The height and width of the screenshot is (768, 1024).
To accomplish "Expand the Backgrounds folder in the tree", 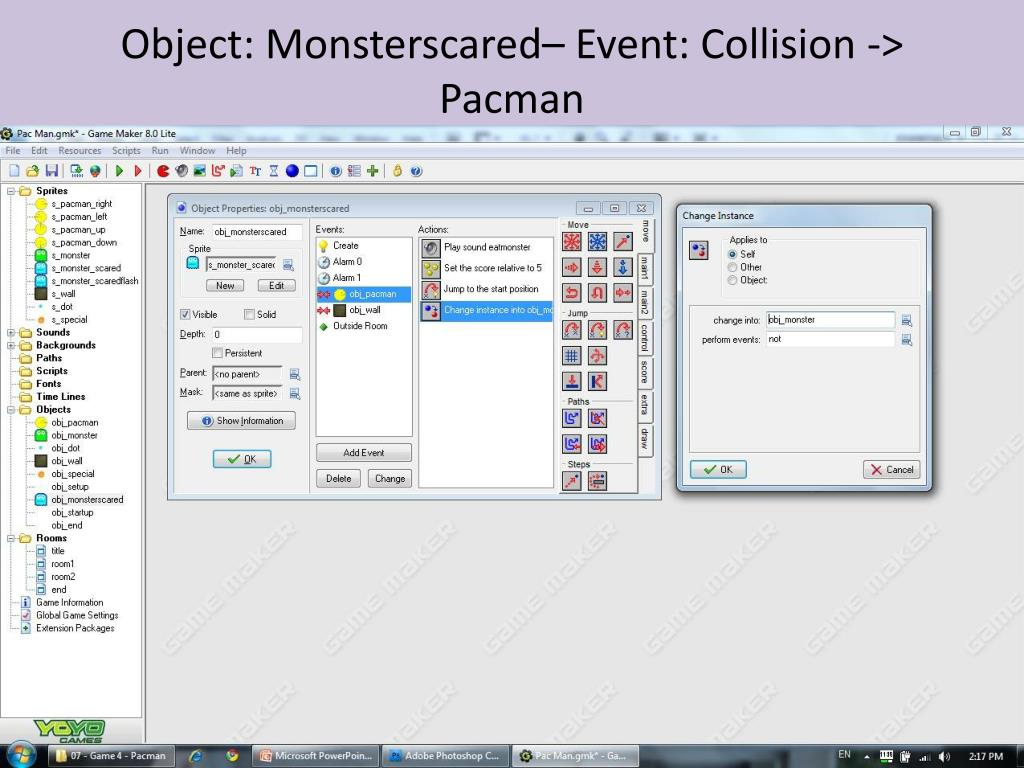I will pyautogui.click(x=10, y=345).
